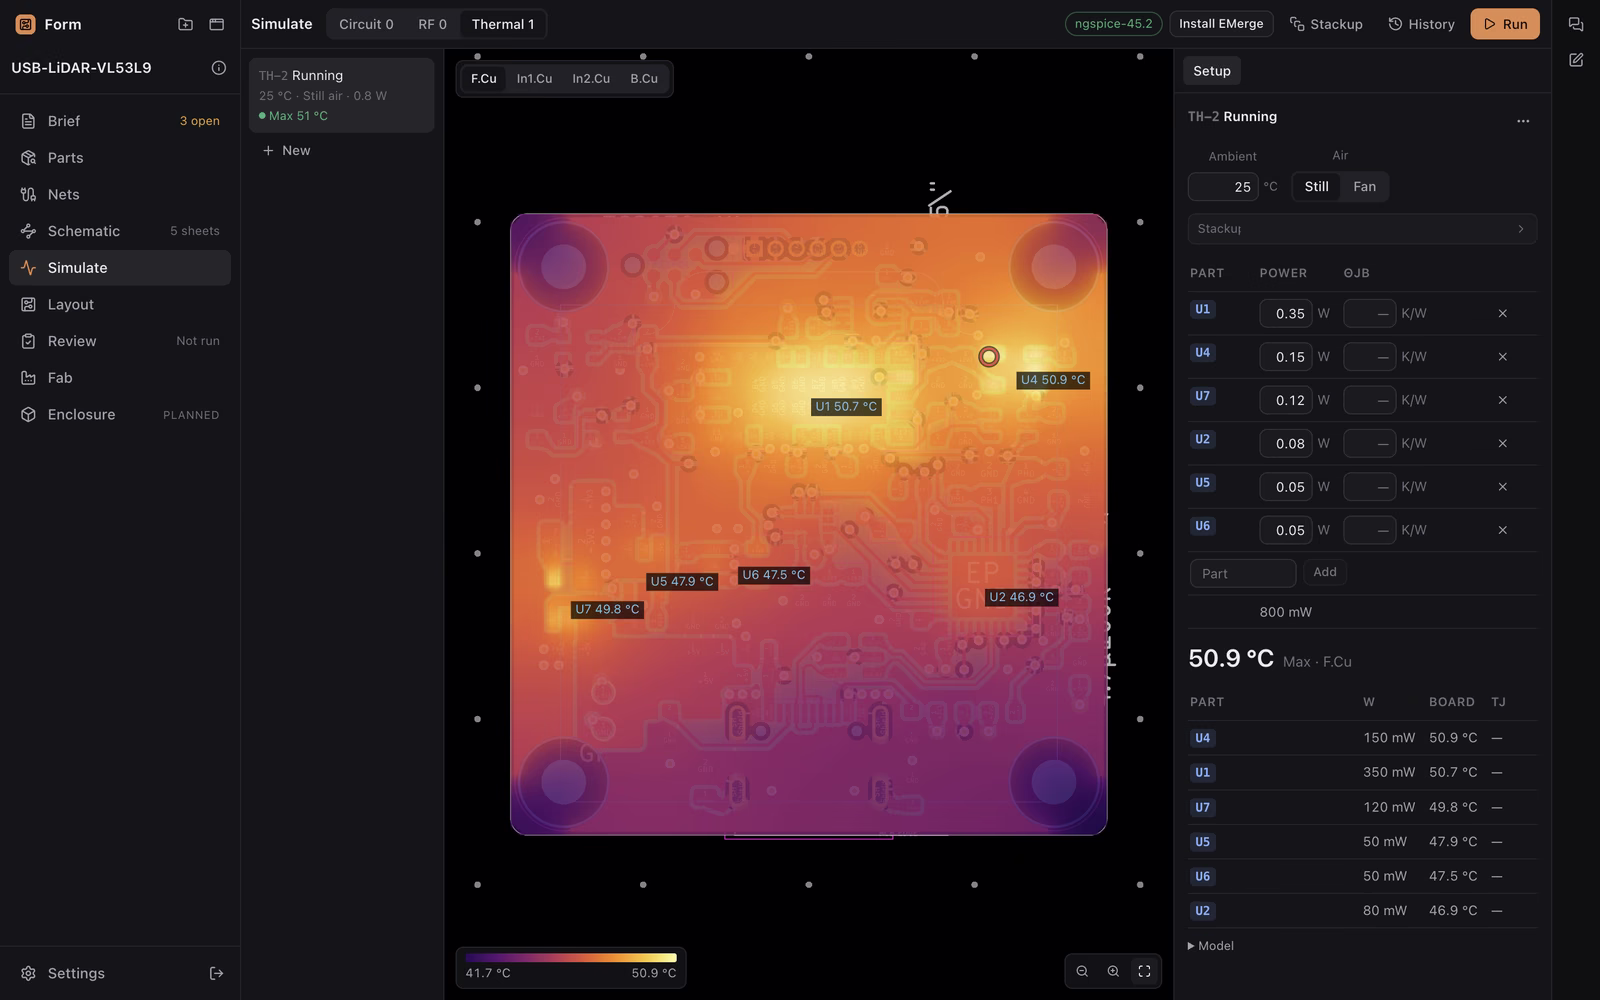Open the project window icon beside Form

point(216,24)
